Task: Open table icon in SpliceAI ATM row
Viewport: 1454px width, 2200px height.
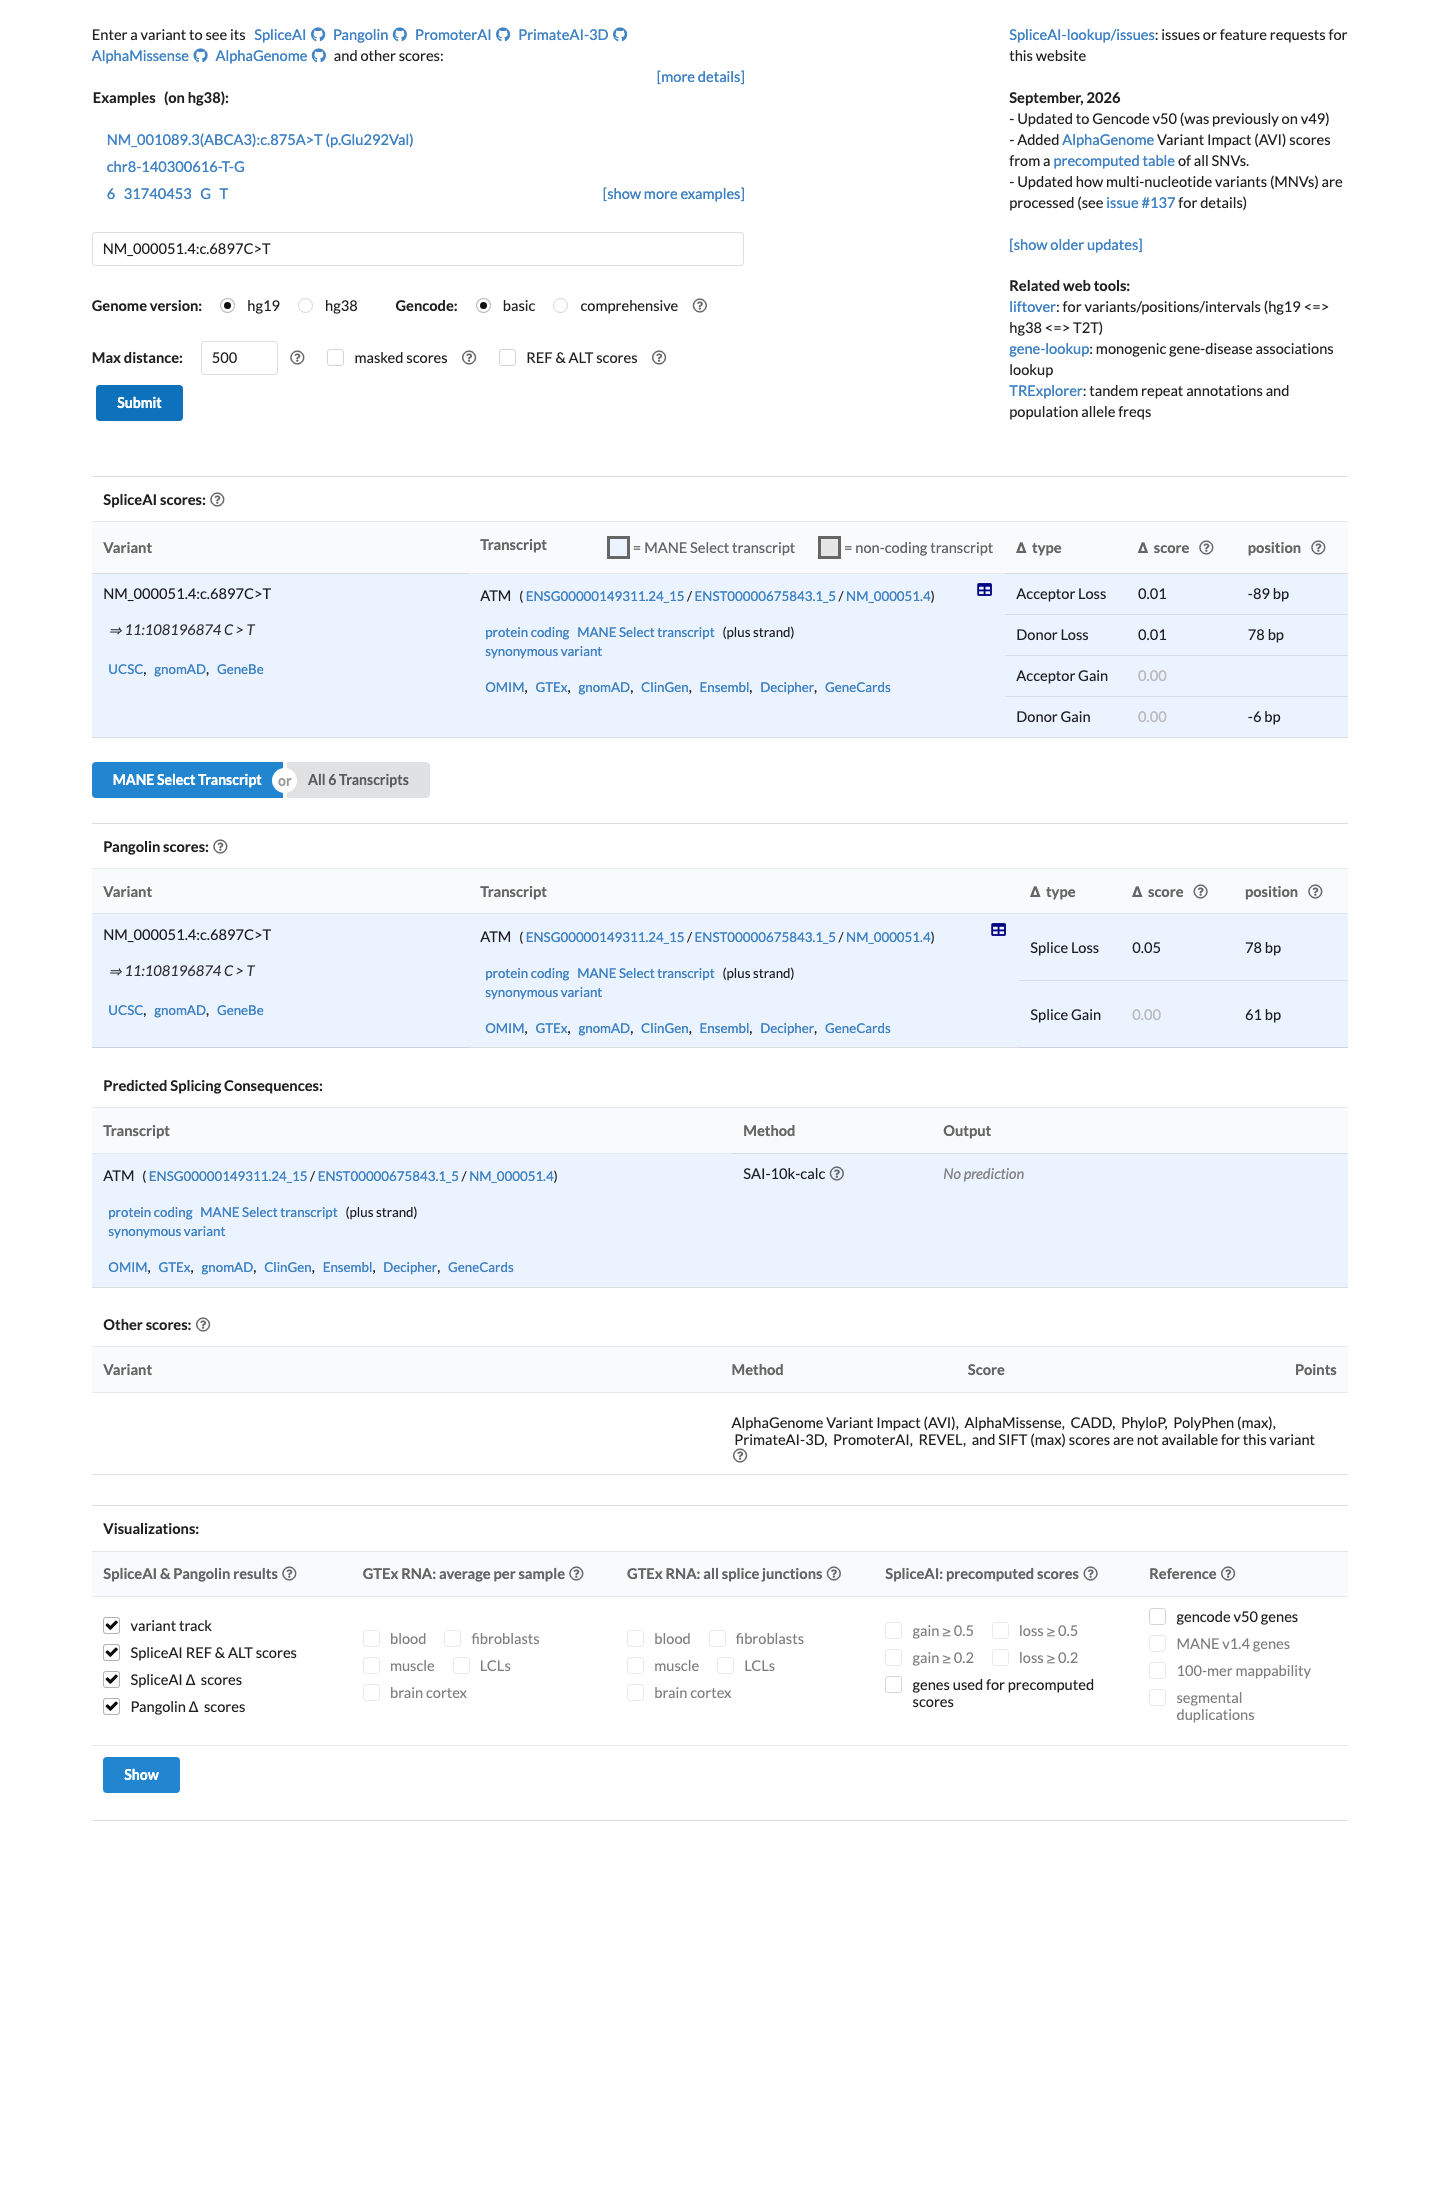Action: pos(984,590)
